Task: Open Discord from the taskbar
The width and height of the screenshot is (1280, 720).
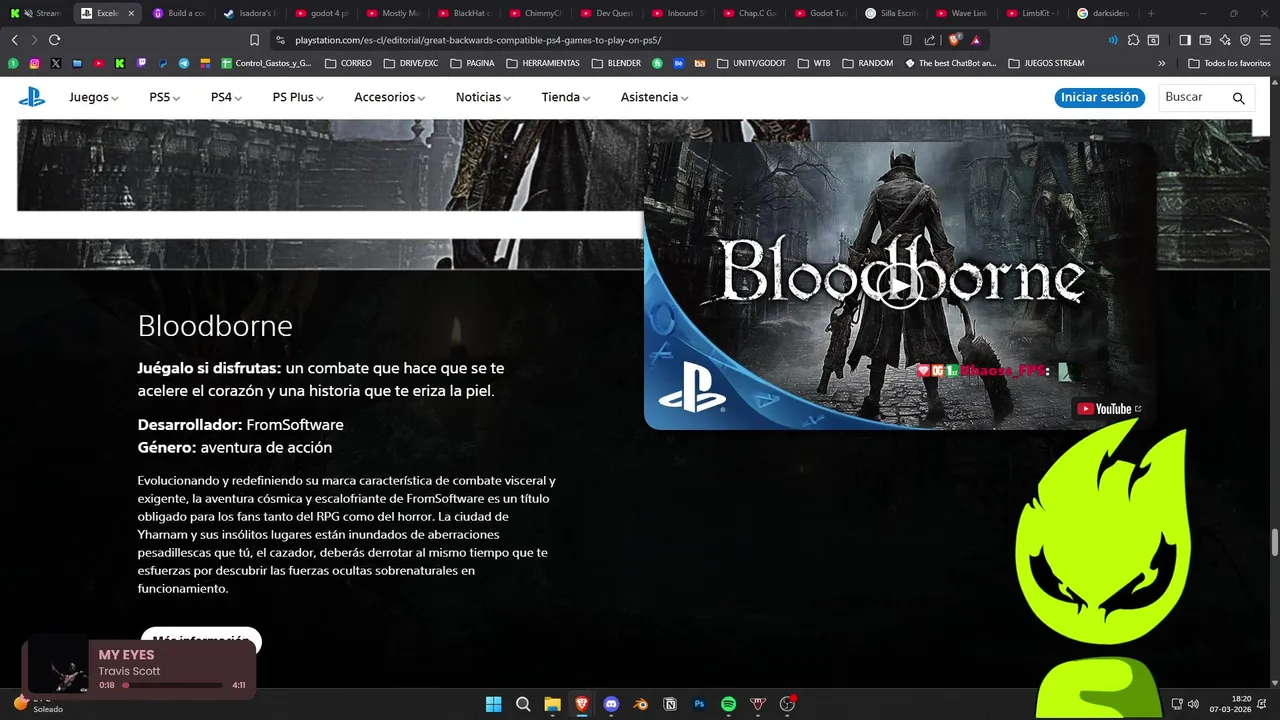Action: point(611,704)
